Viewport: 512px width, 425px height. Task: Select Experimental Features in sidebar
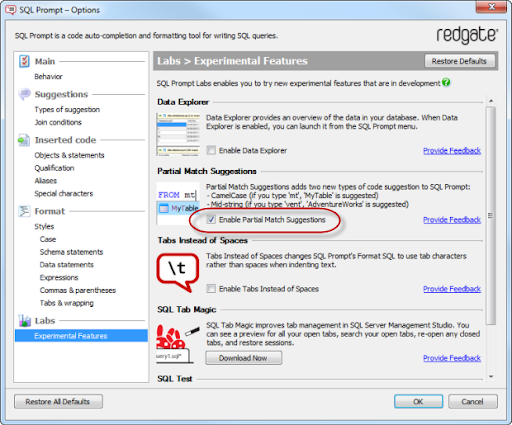click(x=81, y=336)
